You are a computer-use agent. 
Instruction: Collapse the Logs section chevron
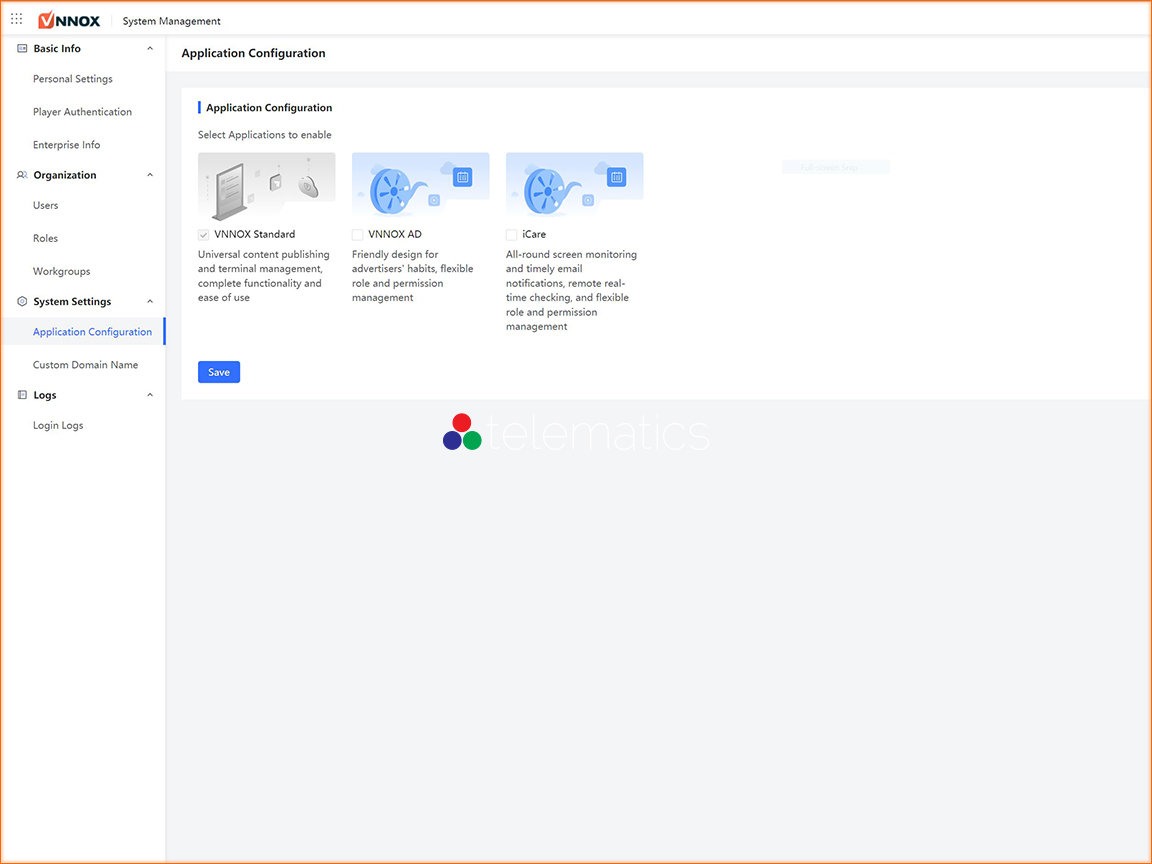[150, 395]
